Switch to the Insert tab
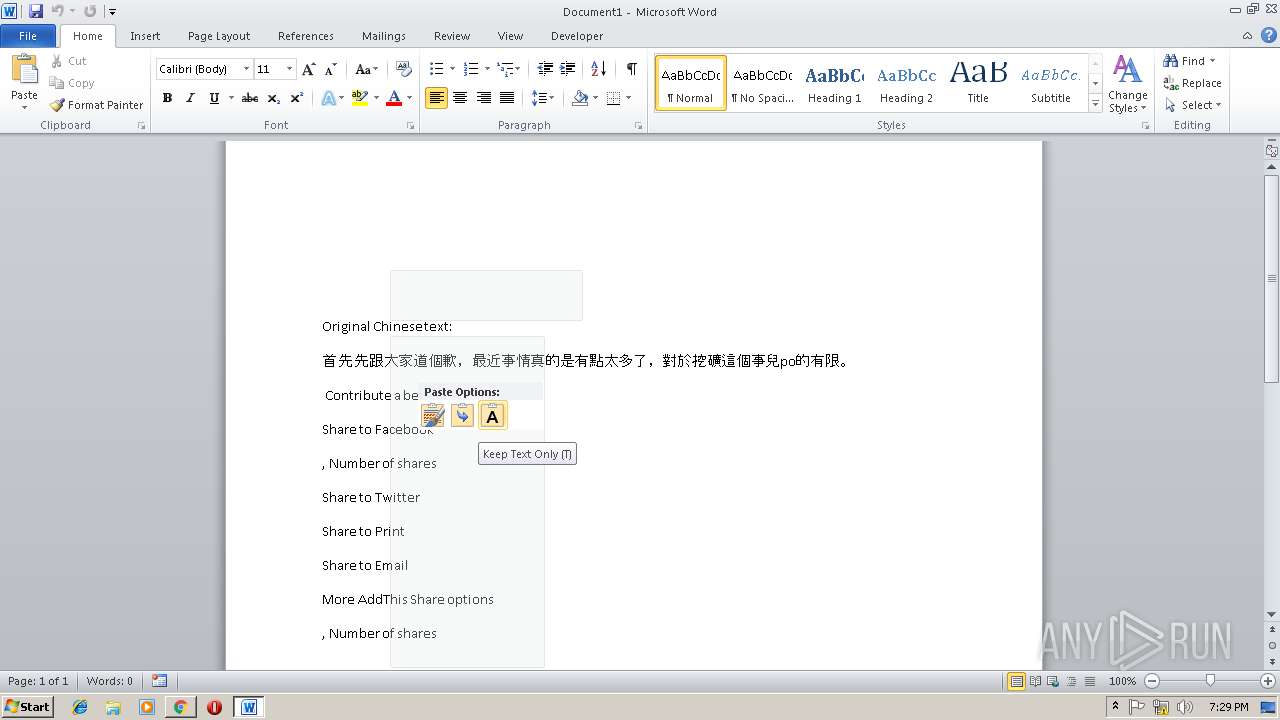 tap(145, 35)
